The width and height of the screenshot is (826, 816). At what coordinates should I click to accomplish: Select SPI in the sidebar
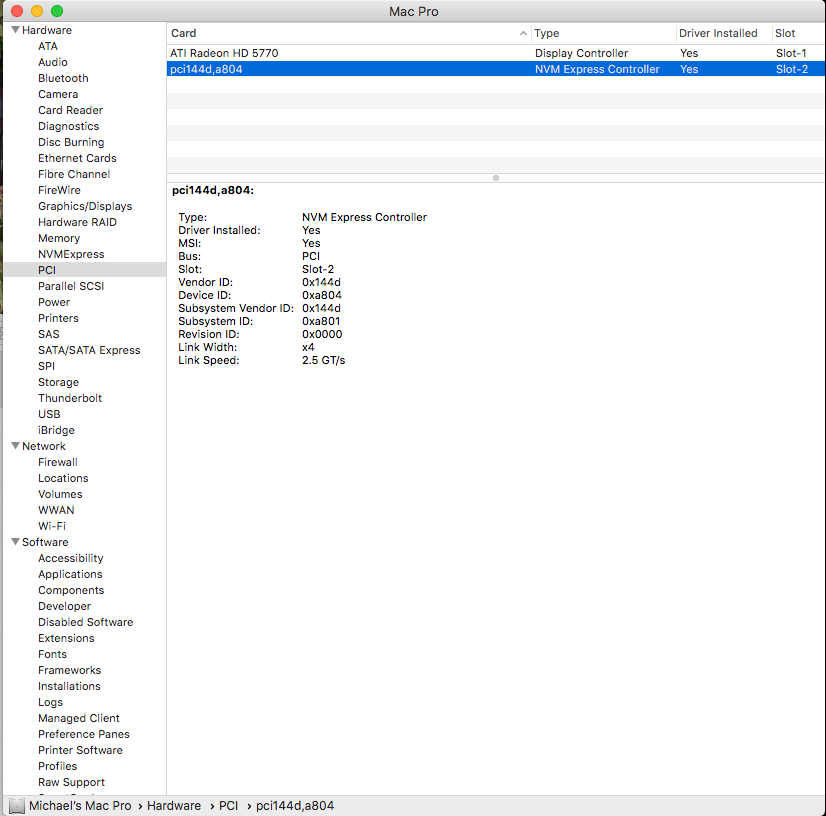46,366
